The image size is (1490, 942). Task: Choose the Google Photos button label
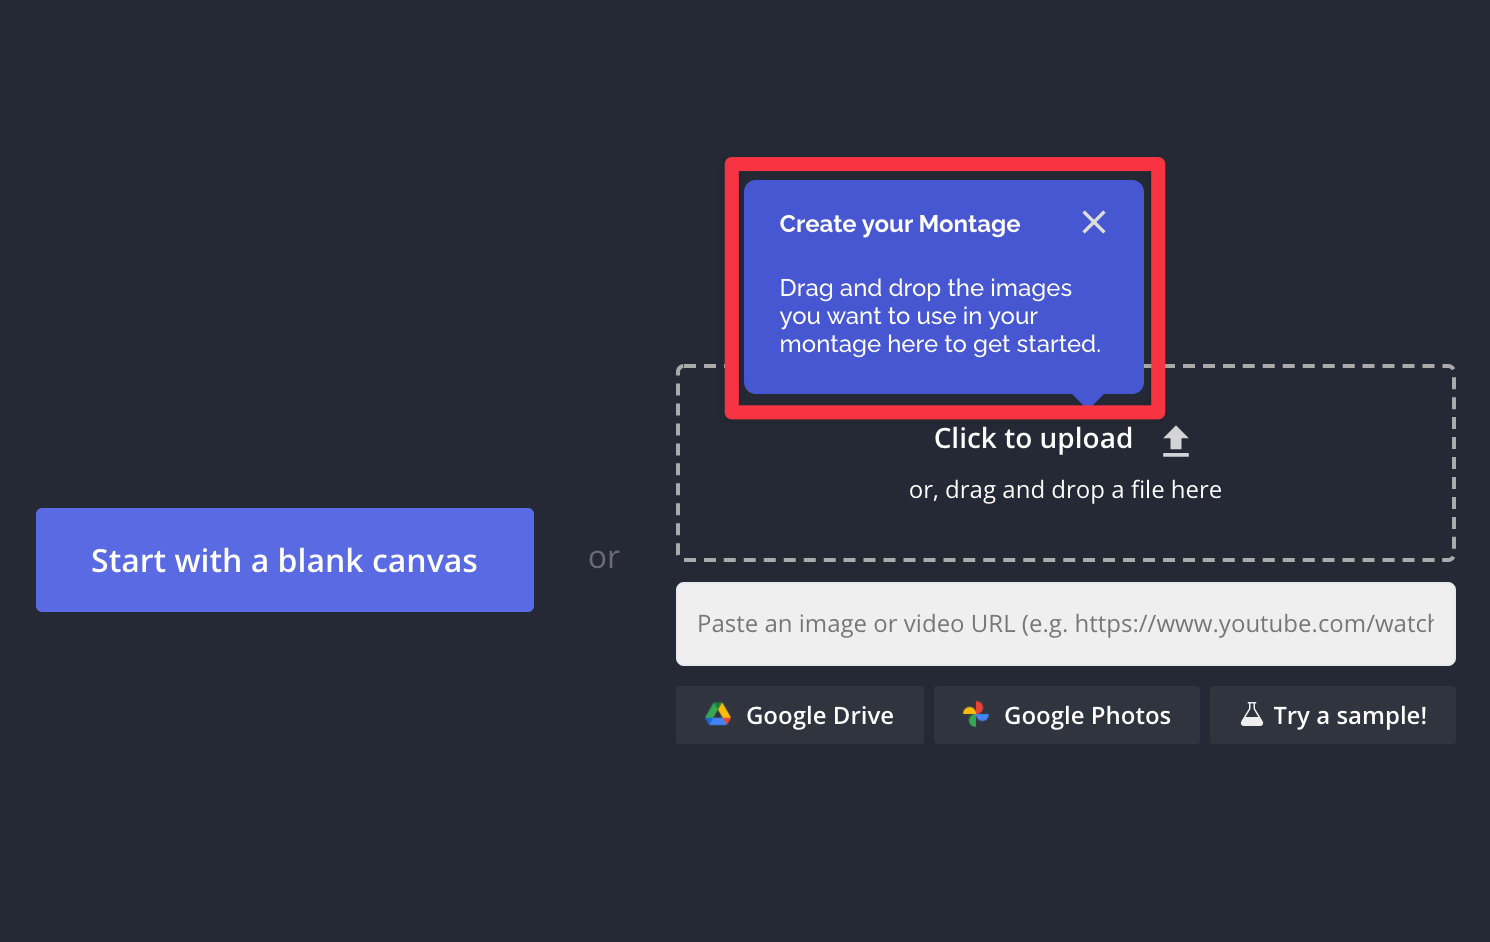[1087, 716]
